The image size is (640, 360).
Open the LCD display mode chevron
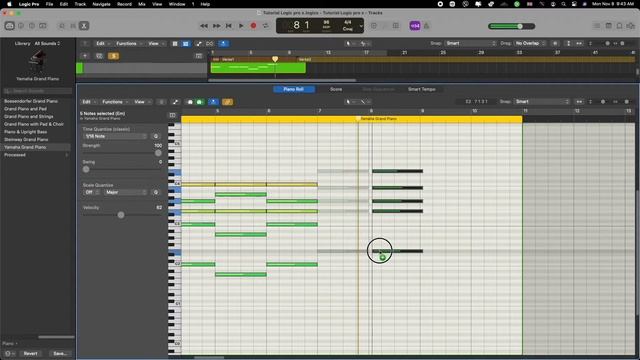click(361, 26)
